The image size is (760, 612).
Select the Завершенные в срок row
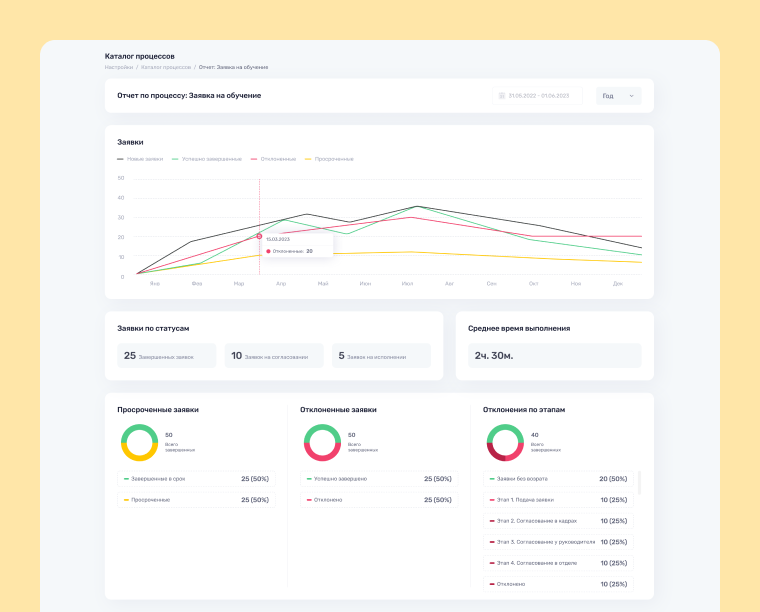[195, 479]
